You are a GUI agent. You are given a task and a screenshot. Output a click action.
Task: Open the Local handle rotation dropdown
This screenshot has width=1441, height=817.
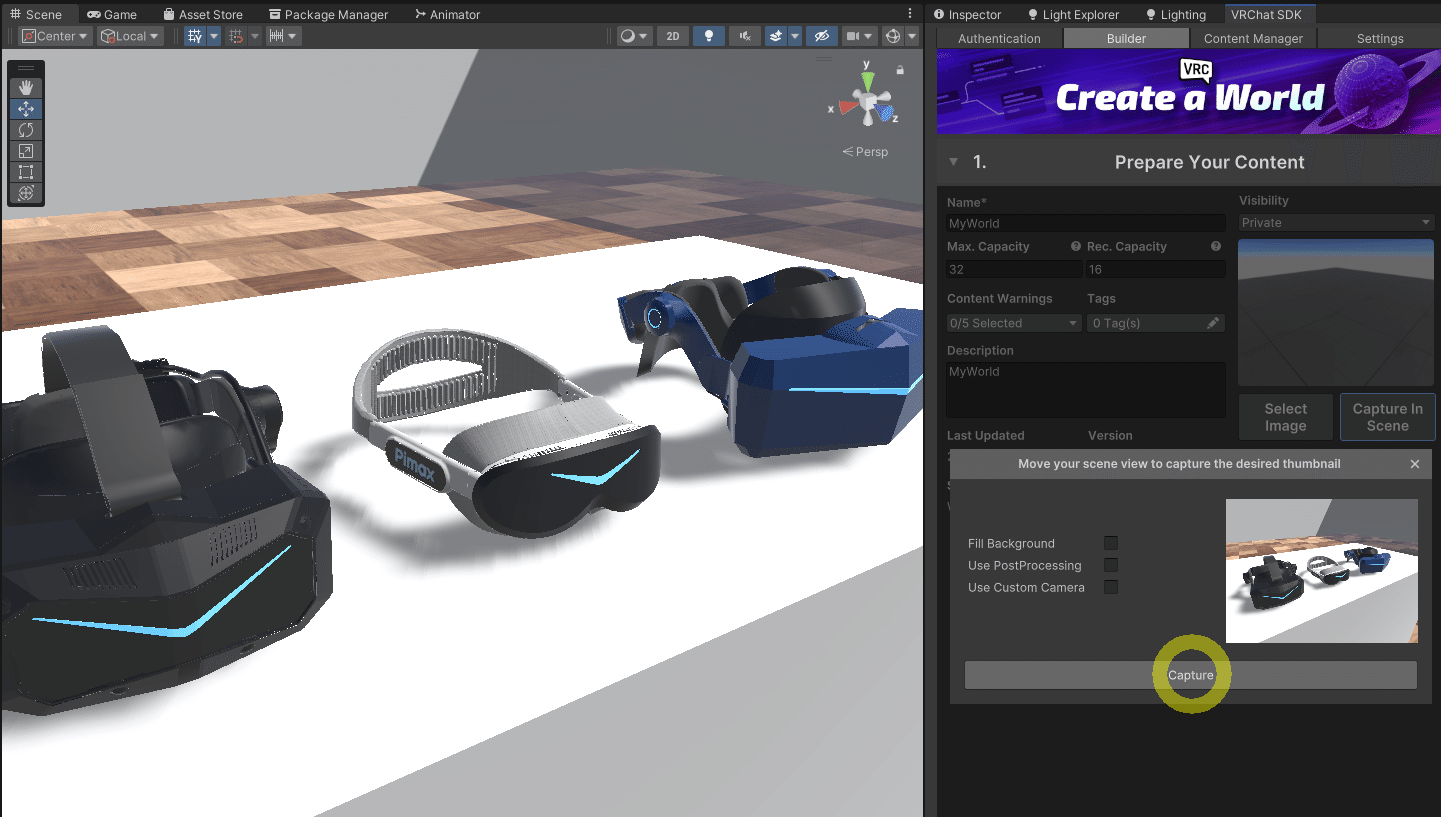[x=130, y=36]
